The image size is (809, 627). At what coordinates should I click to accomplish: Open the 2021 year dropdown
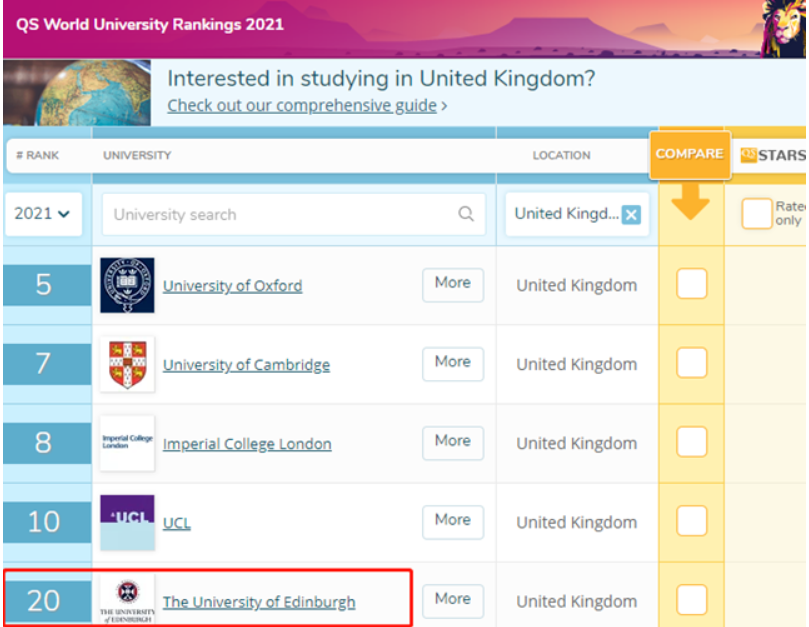pyautogui.click(x=43, y=214)
